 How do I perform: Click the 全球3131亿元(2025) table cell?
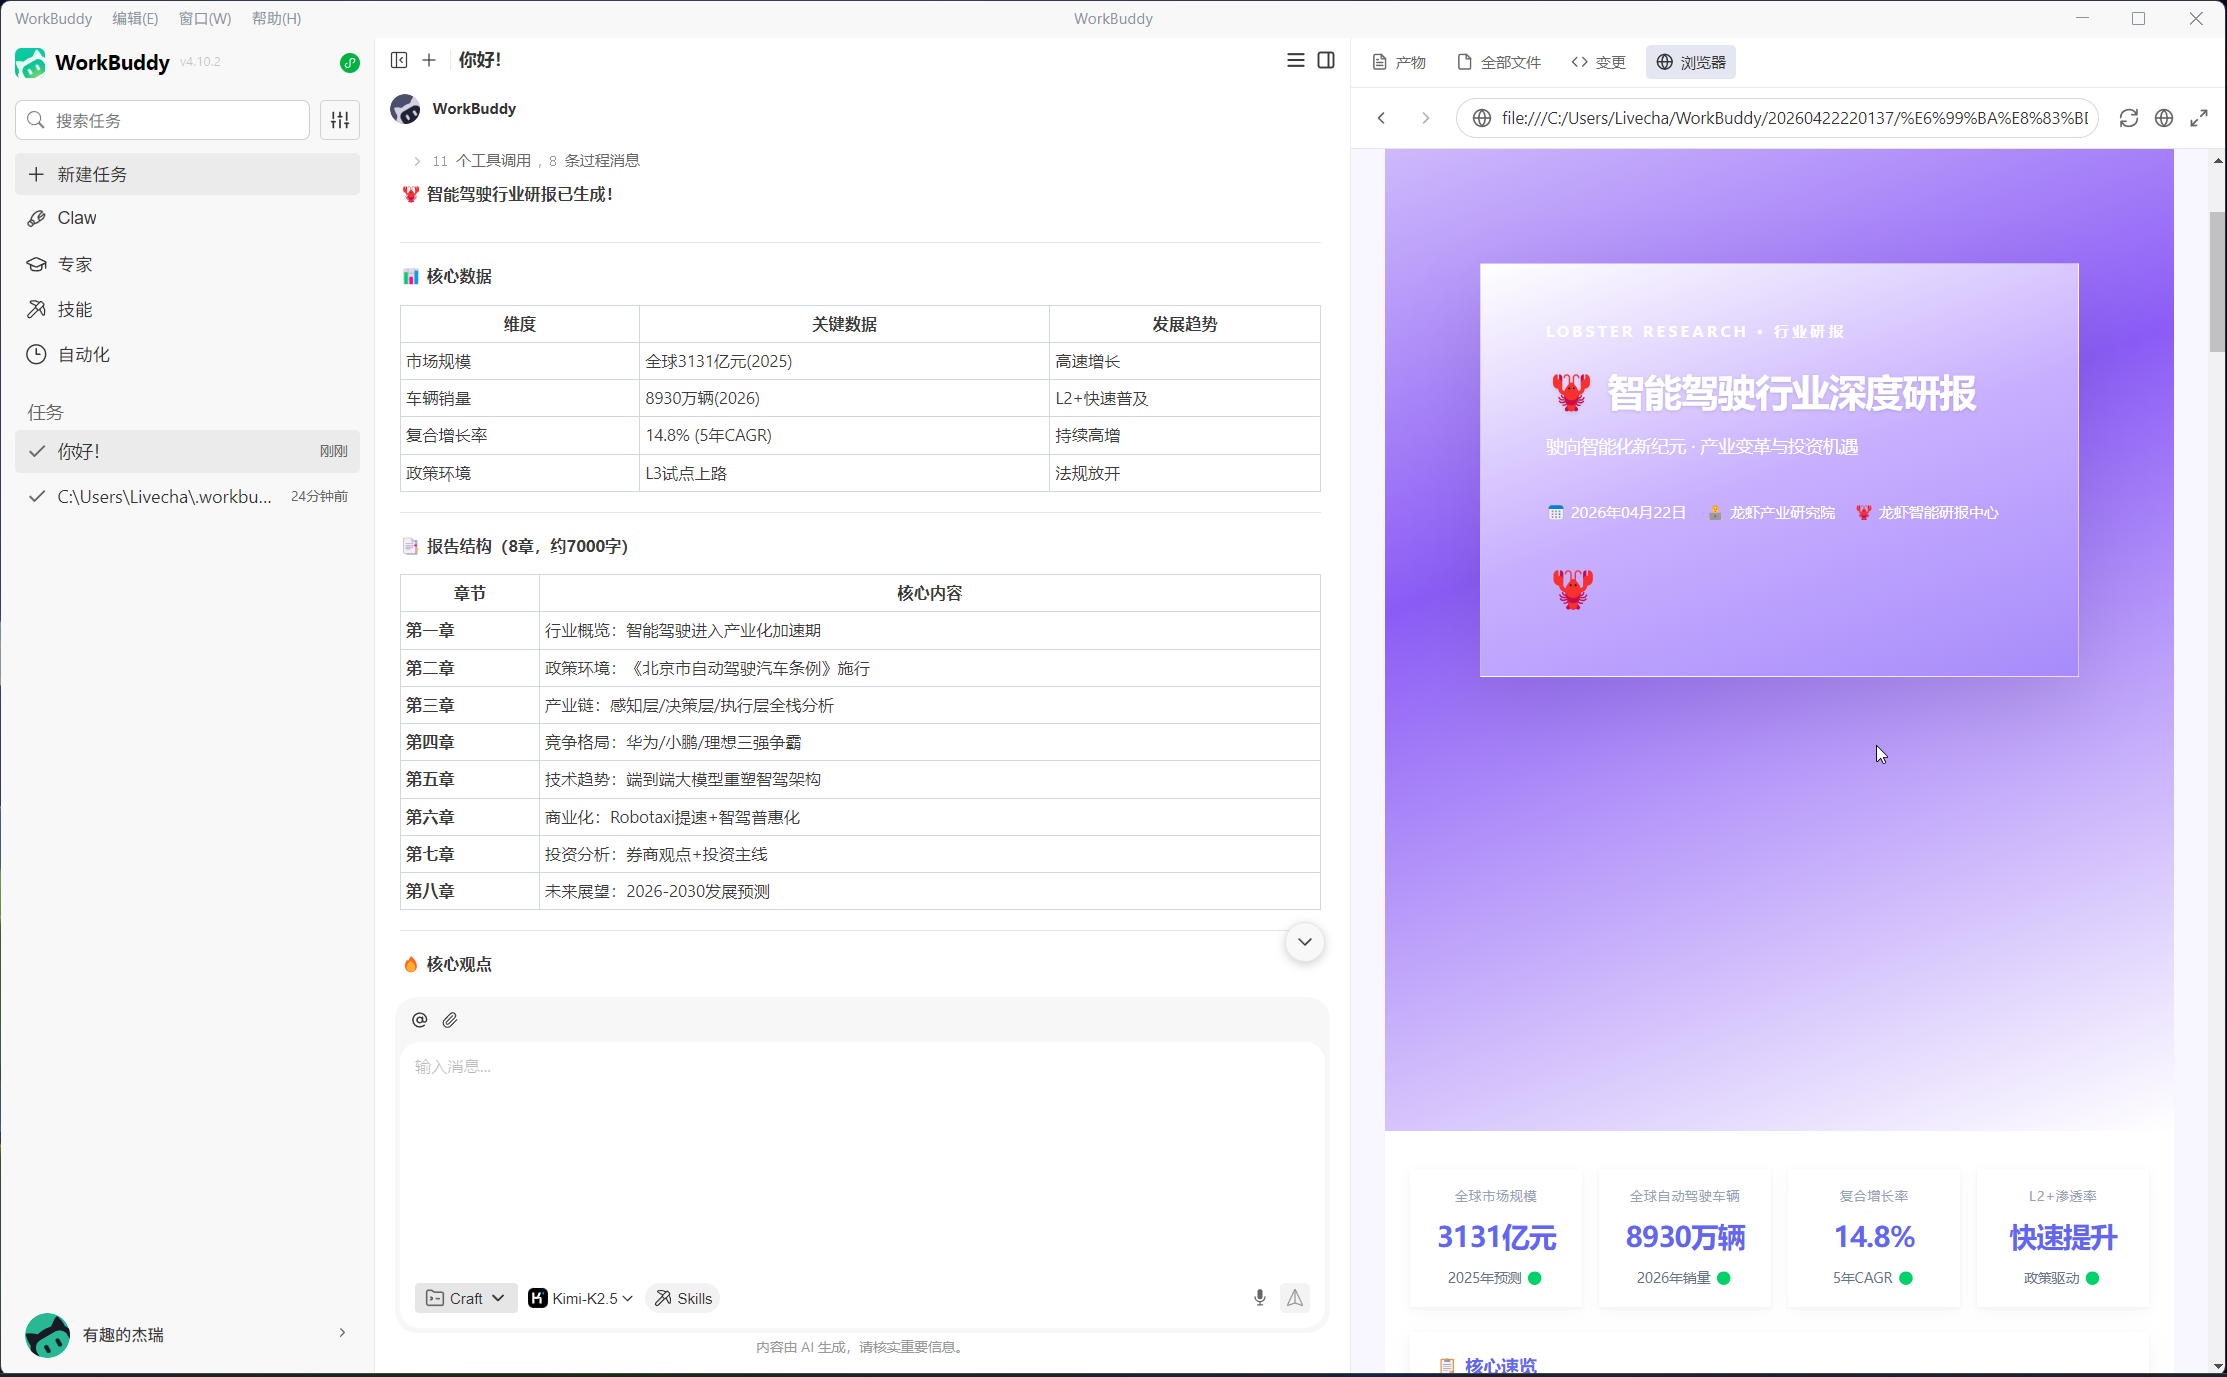844,361
